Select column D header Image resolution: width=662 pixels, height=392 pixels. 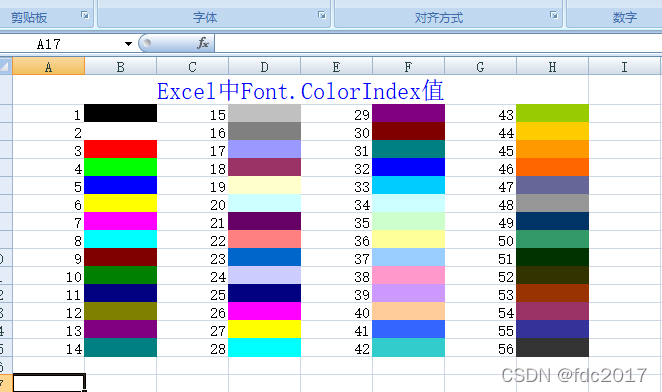tap(265, 66)
